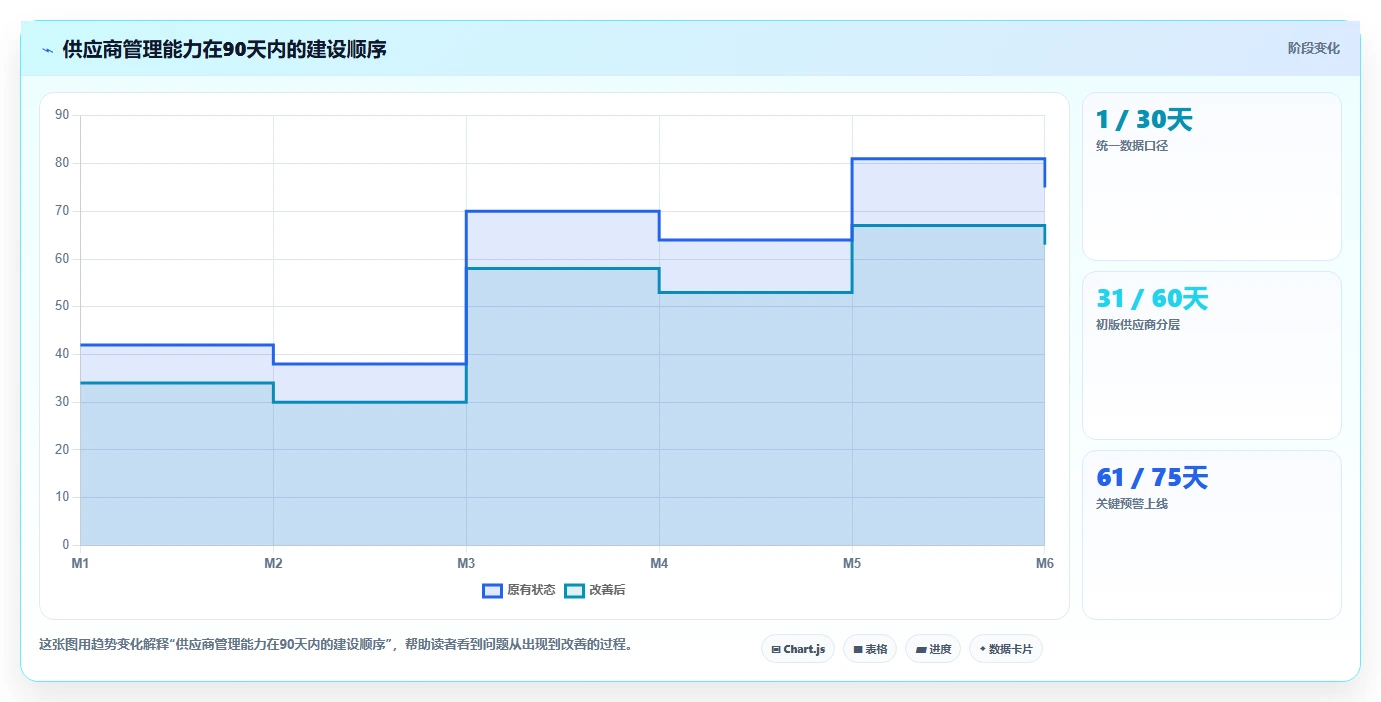Viewport: 1381px width, 702px height.
Task: Toggle the 原有状态 legend swatch
Action: pyautogui.click(x=492, y=590)
